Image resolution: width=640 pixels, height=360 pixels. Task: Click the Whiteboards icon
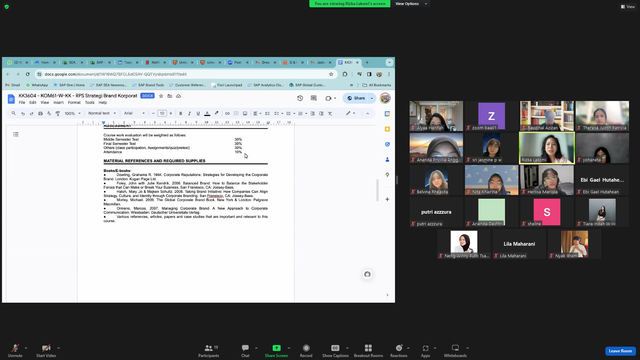455,350
